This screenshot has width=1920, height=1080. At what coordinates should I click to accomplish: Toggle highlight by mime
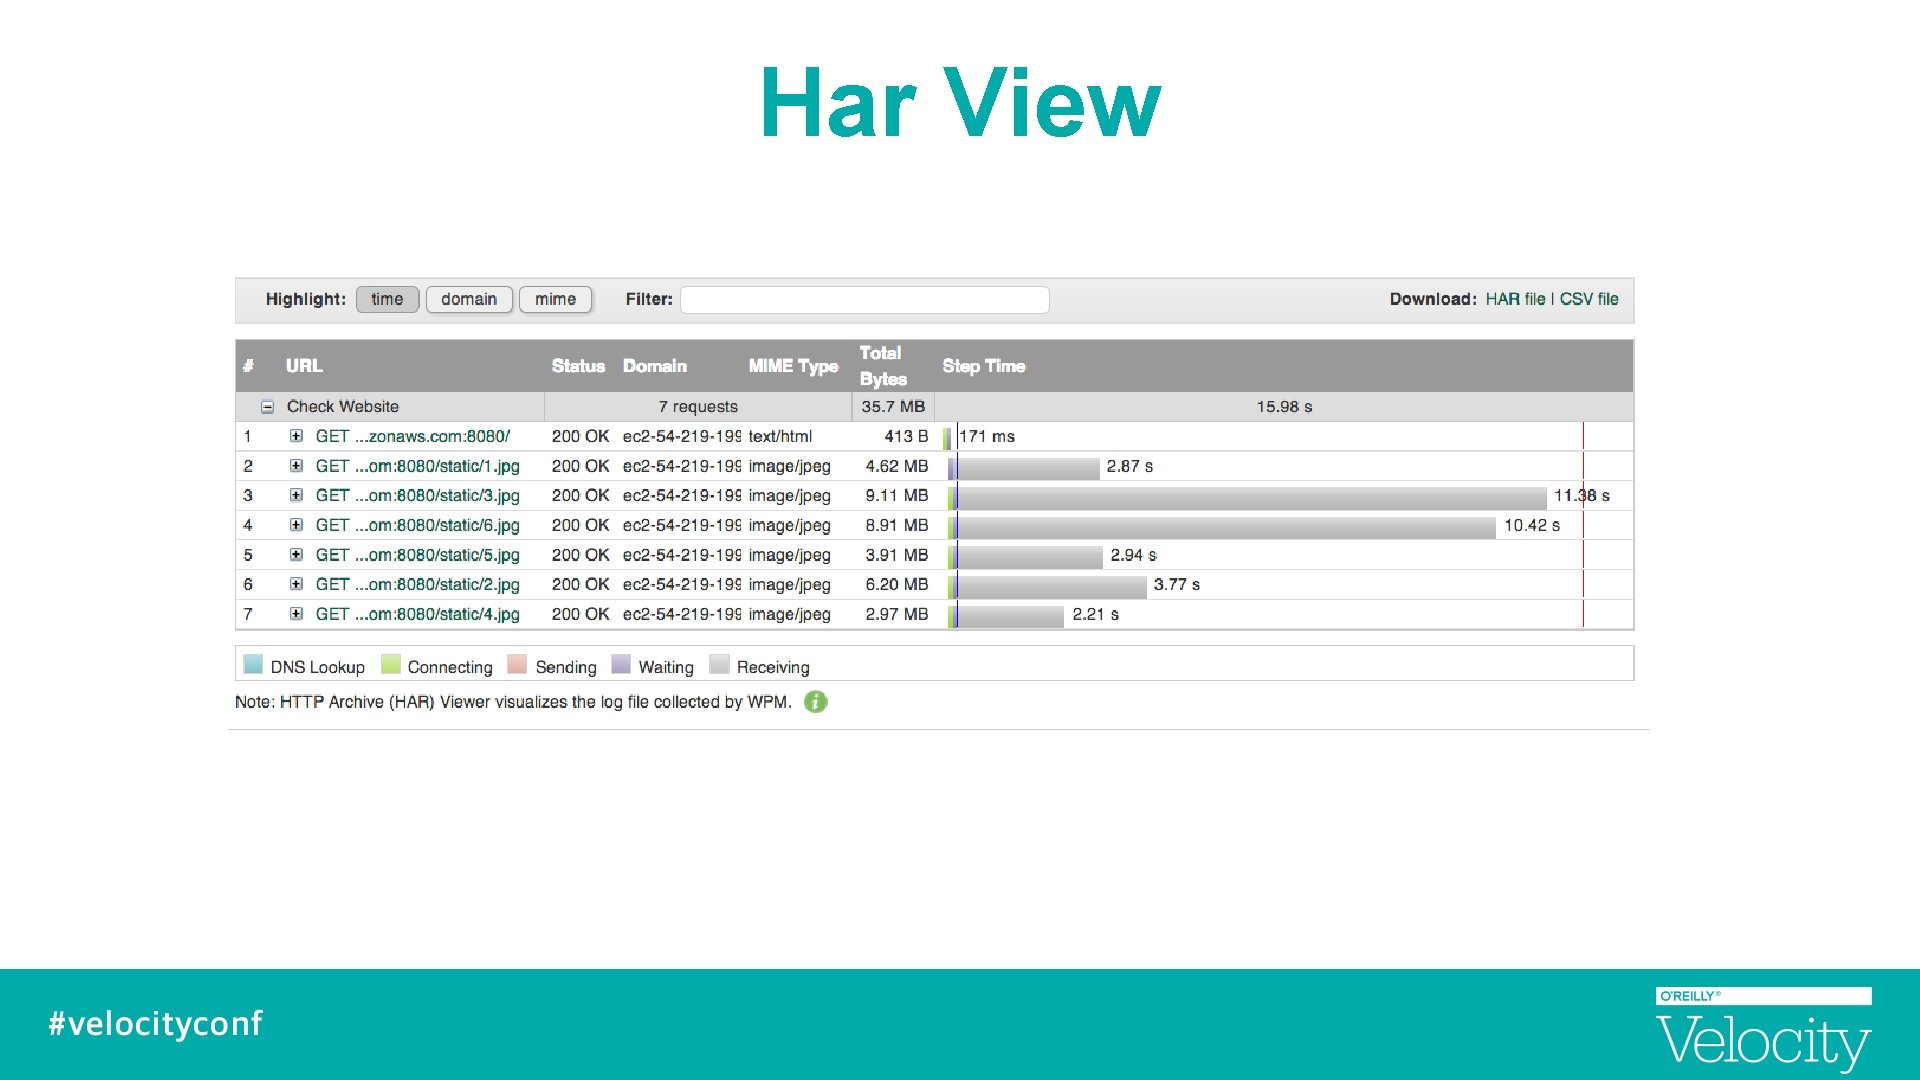555,299
